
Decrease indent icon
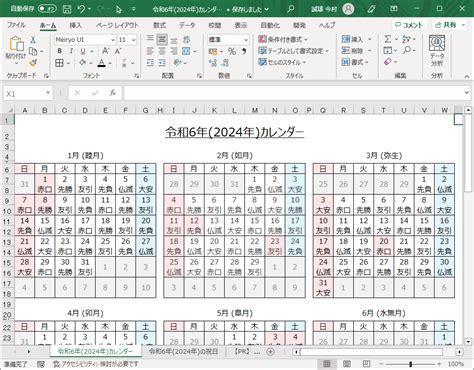(x=150, y=63)
